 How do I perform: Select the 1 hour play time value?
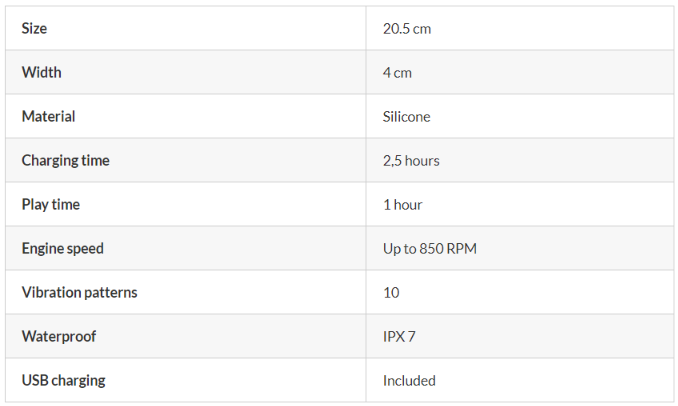(x=403, y=205)
